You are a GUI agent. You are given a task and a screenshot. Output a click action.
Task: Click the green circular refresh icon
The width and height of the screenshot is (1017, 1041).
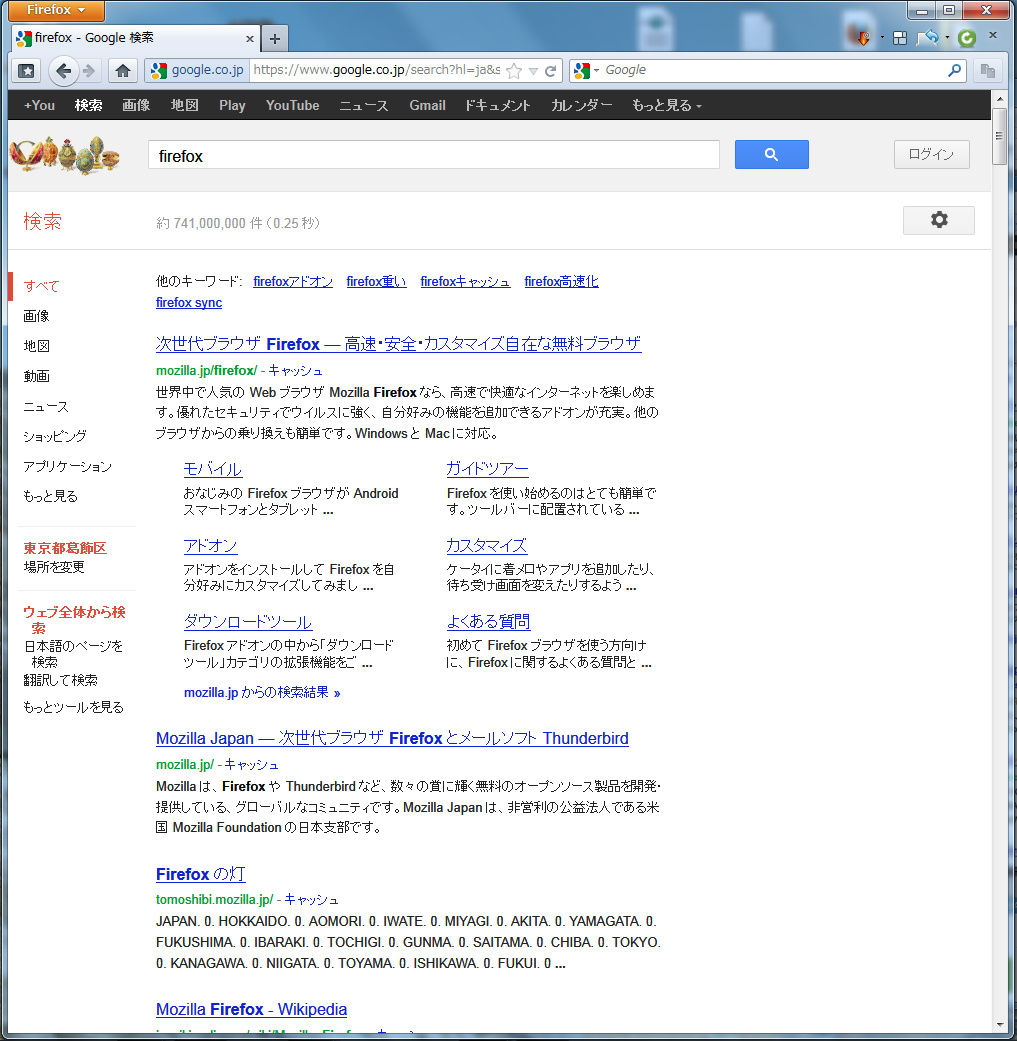point(967,38)
